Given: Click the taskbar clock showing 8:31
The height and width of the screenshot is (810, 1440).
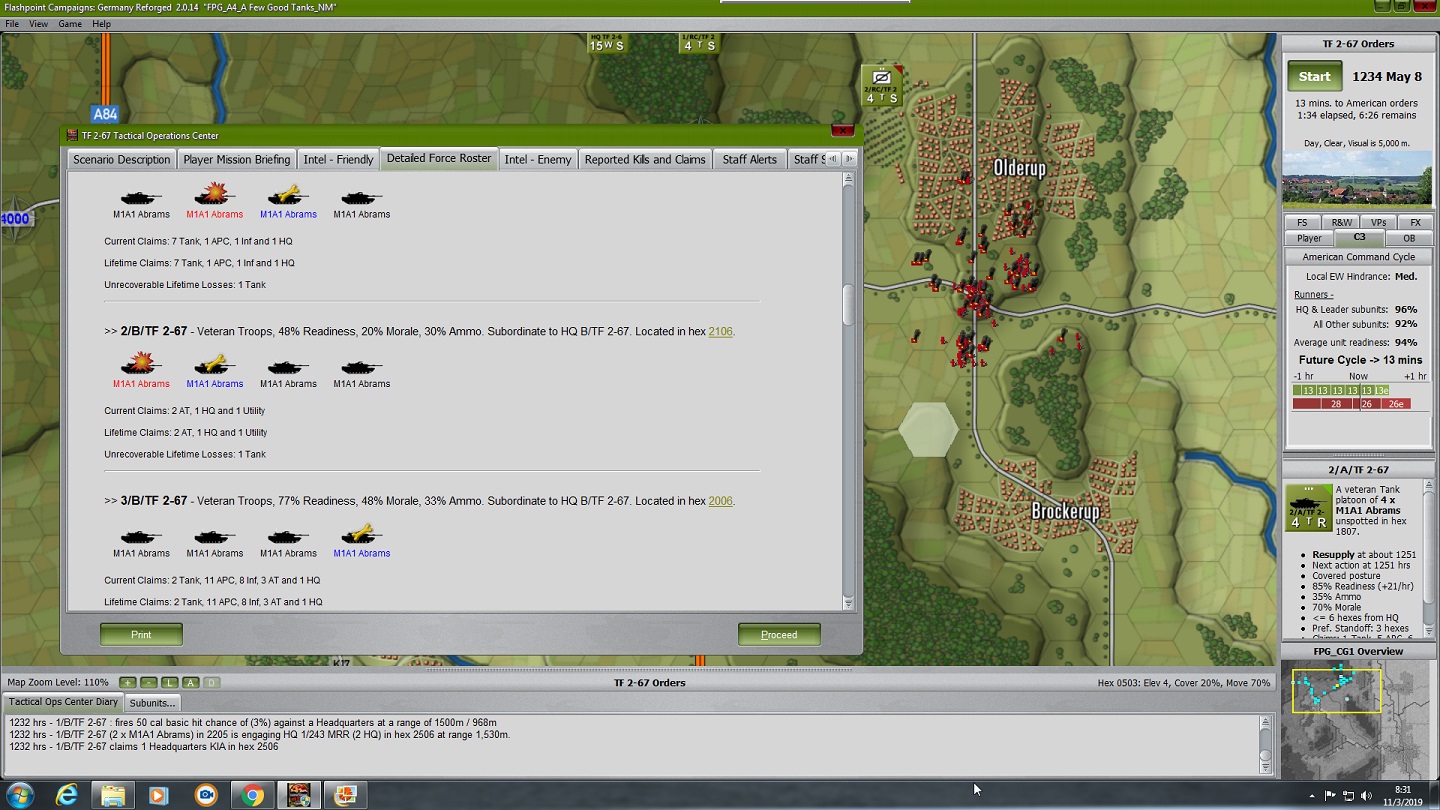Looking at the screenshot, I should [1402, 796].
